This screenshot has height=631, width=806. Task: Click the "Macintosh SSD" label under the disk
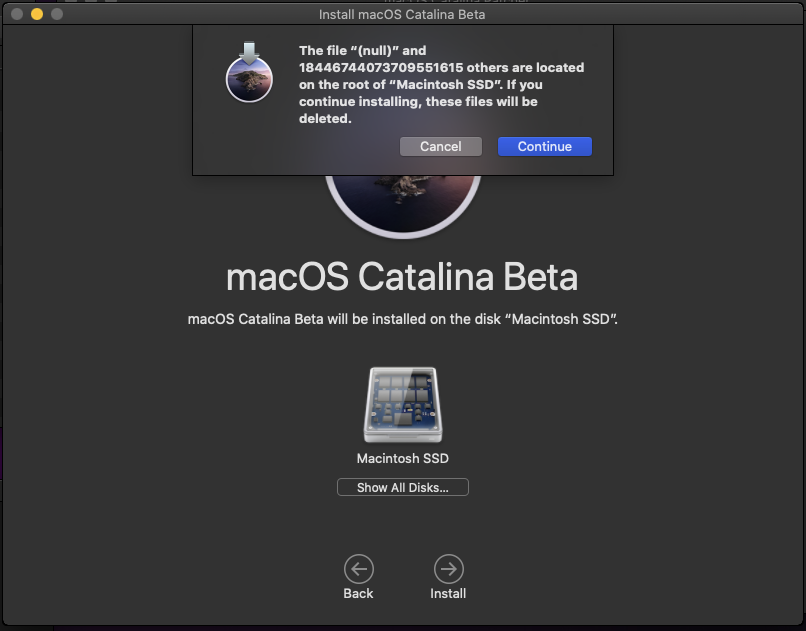pos(402,458)
